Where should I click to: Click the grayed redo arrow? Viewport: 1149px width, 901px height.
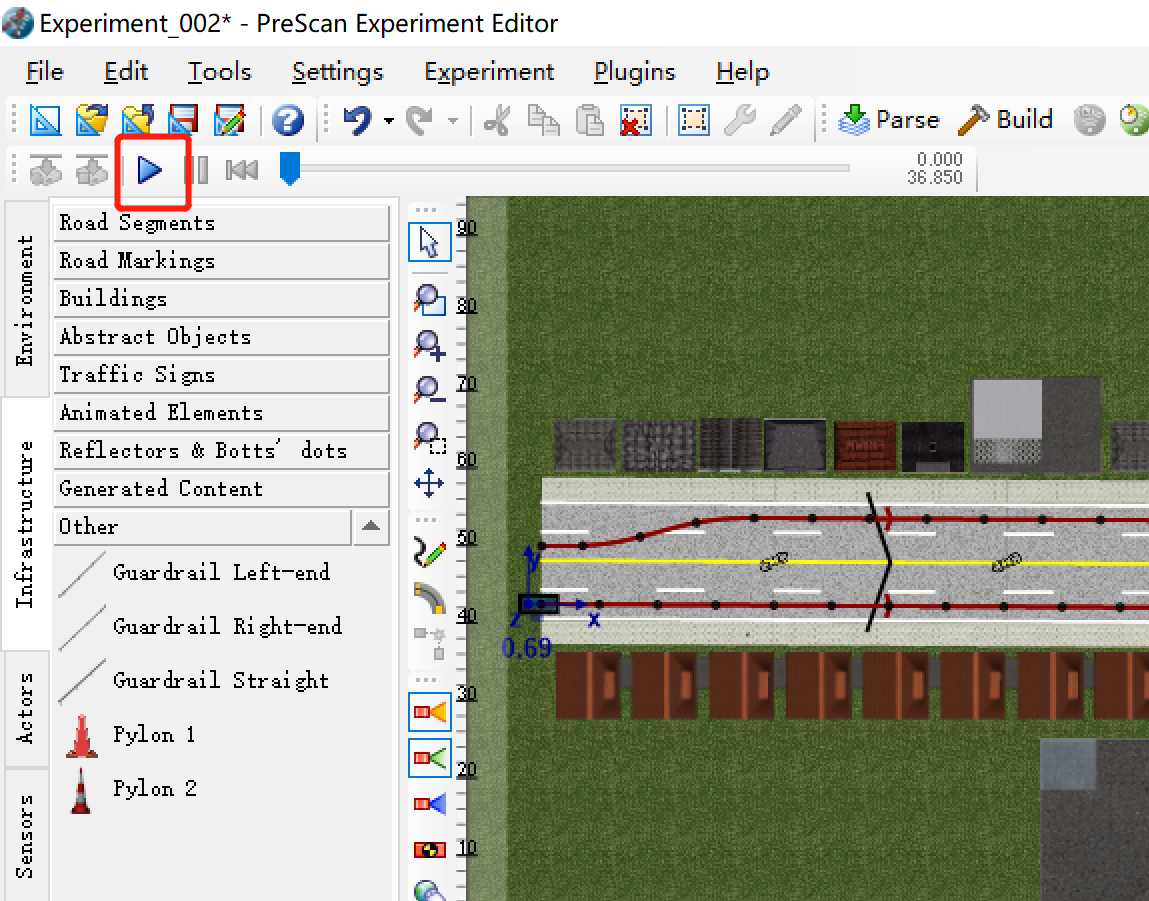click(x=420, y=120)
